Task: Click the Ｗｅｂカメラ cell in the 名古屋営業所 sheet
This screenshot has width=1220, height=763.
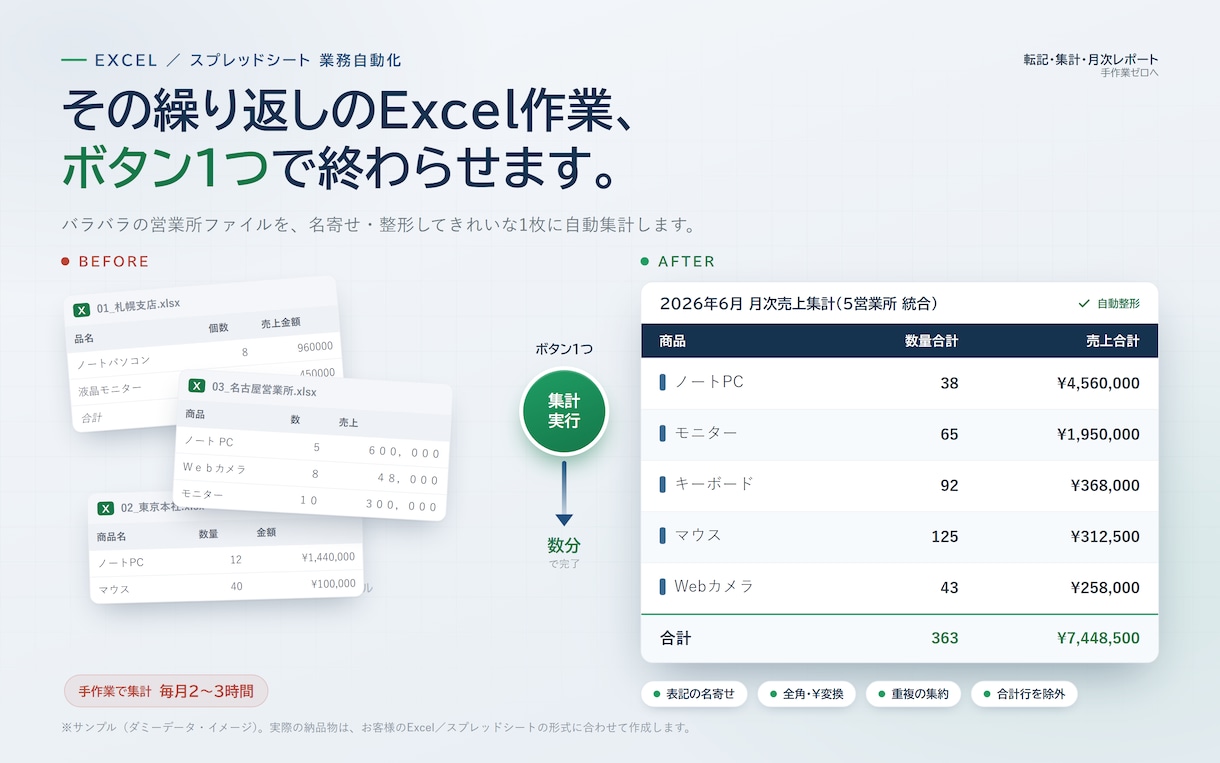Action: tap(215, 468)
